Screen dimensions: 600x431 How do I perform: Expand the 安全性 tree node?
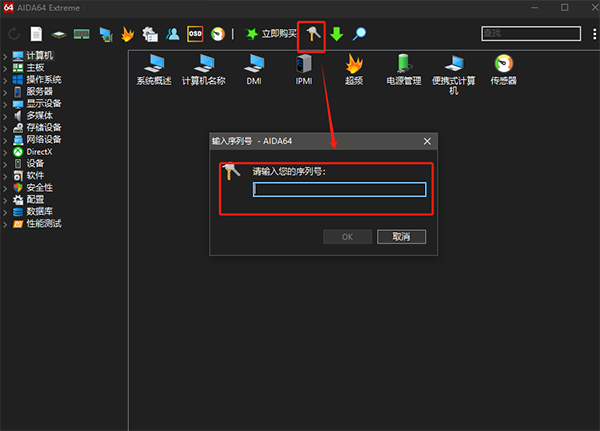[5, 189]
